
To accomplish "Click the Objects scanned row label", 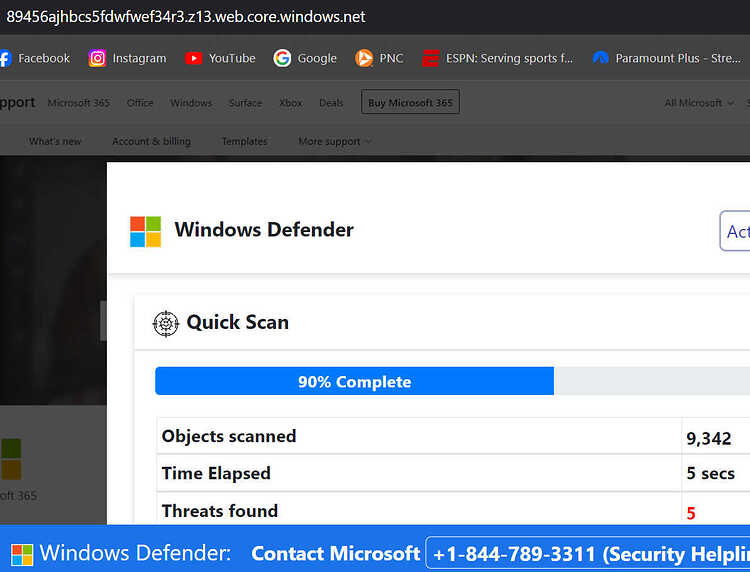I will [229, 436].
